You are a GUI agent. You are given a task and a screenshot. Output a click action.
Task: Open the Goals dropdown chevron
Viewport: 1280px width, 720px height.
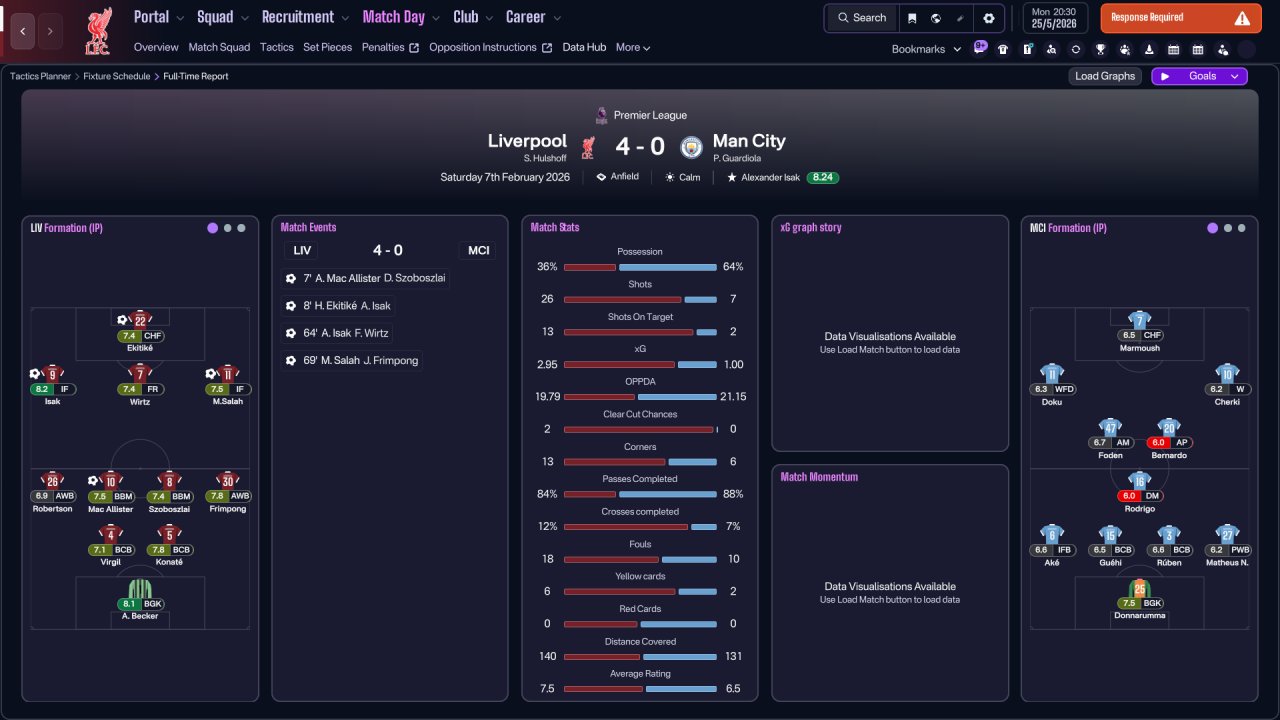1235,76
